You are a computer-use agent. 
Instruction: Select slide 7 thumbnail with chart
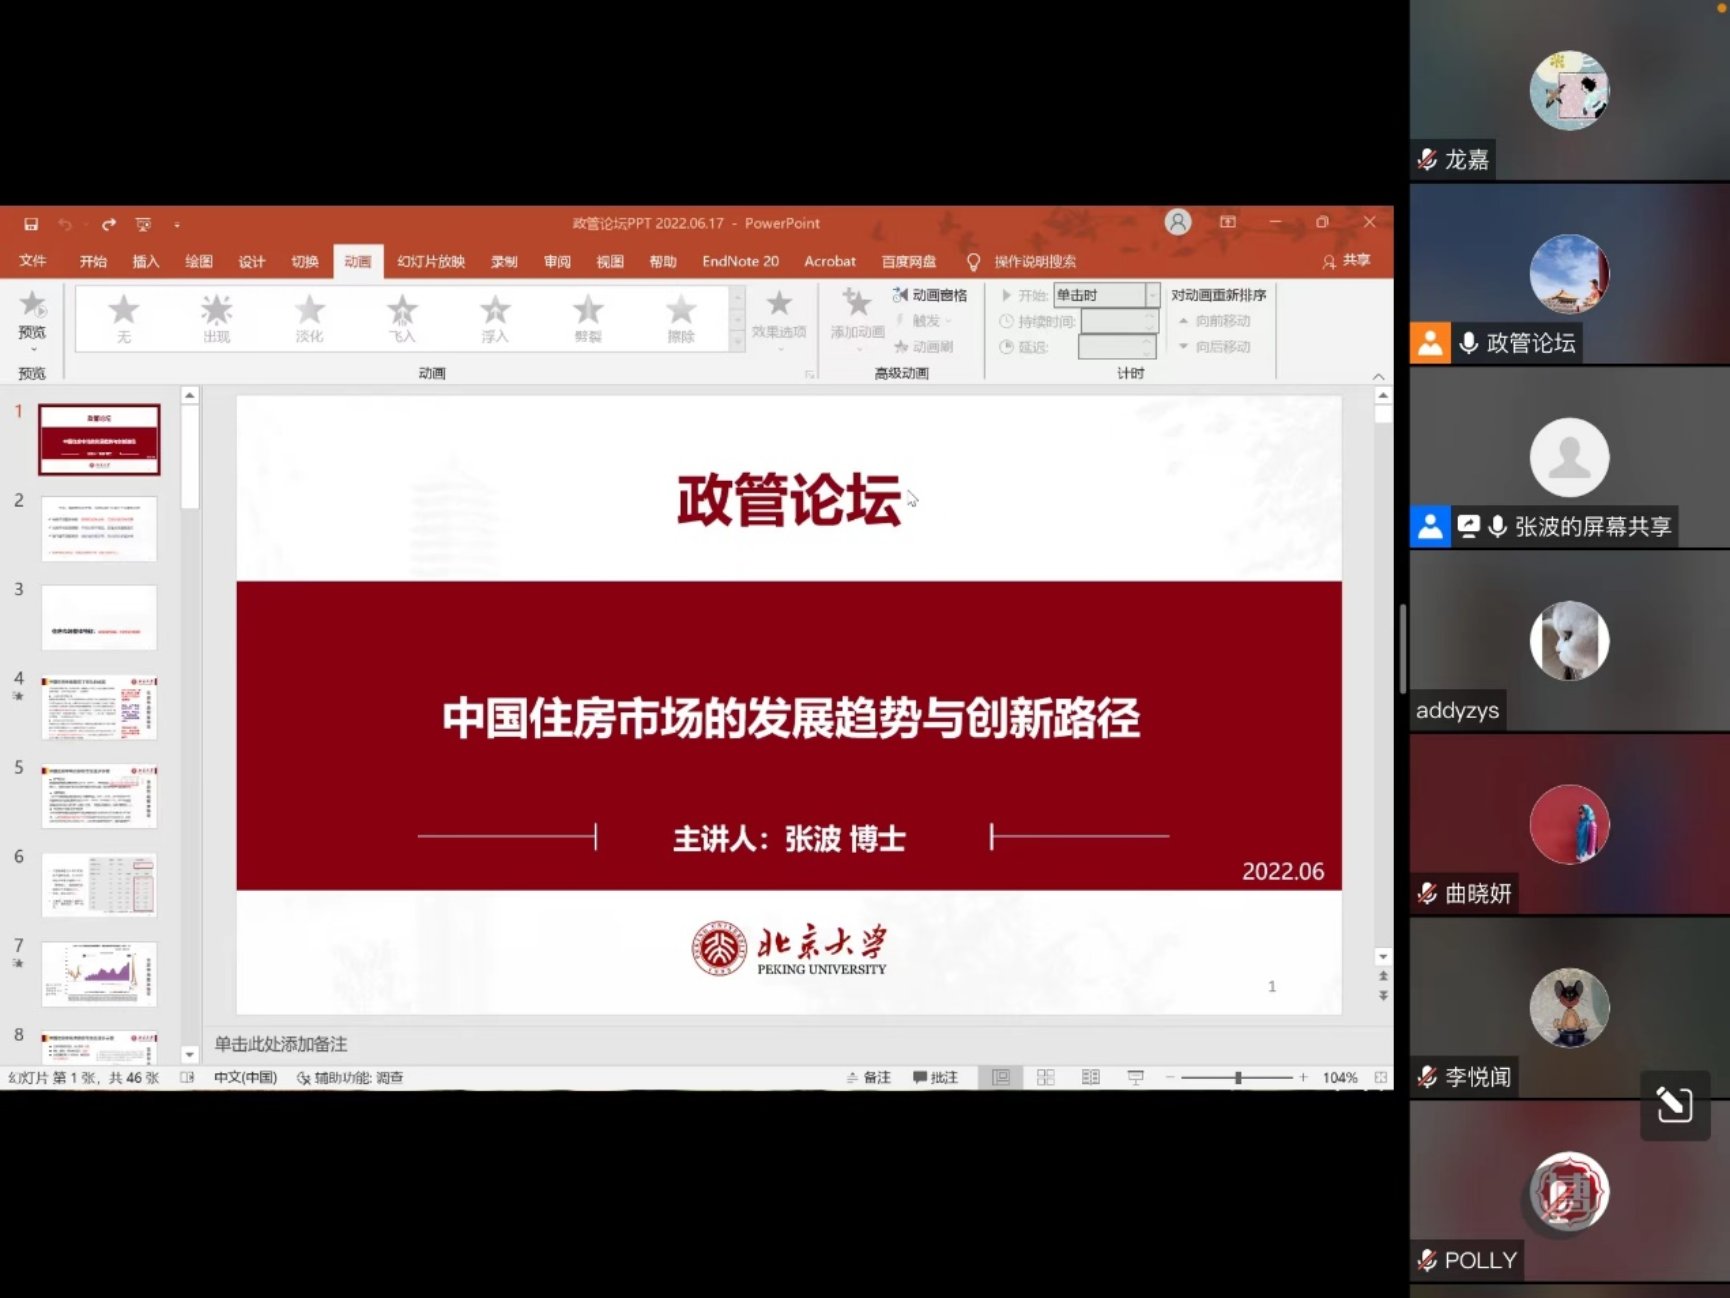(99, 973)
